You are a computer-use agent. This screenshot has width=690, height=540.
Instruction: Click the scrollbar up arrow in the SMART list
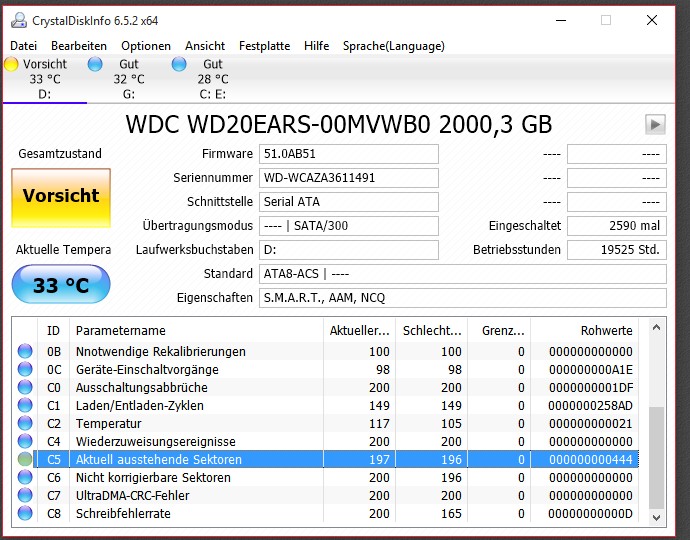click(656, 328)
